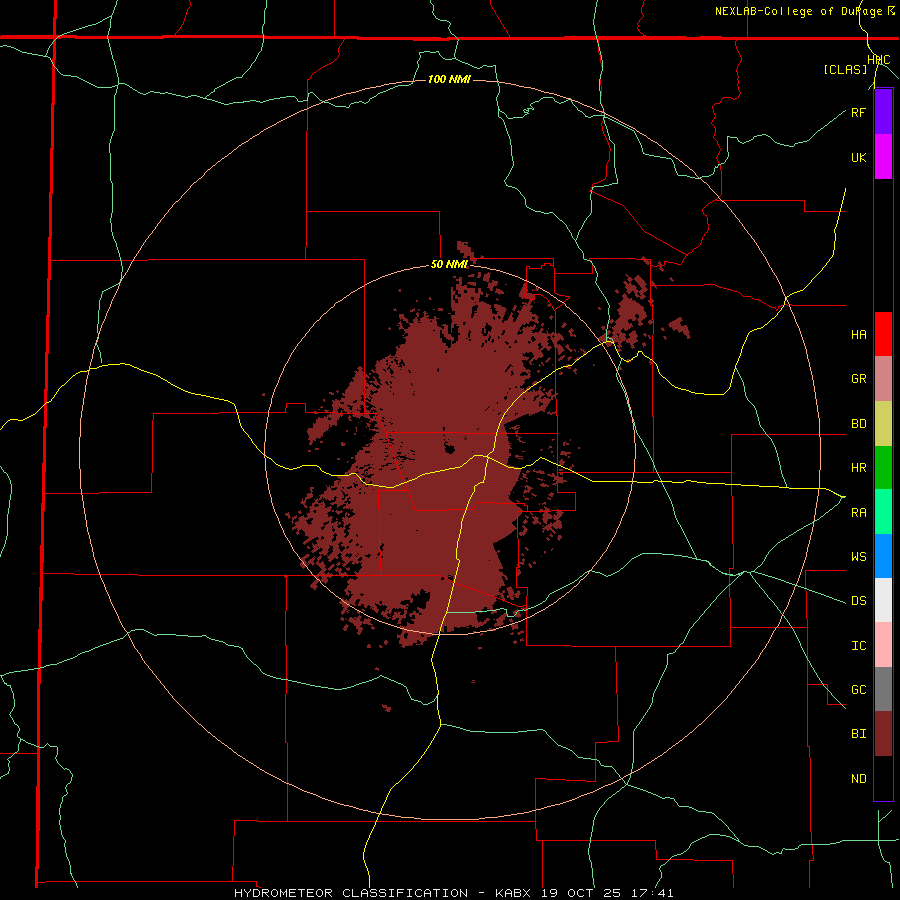The width and height of the screenshot is (900, 900).
Task: Click the BI legend label
Action: [x=858, y=734]
